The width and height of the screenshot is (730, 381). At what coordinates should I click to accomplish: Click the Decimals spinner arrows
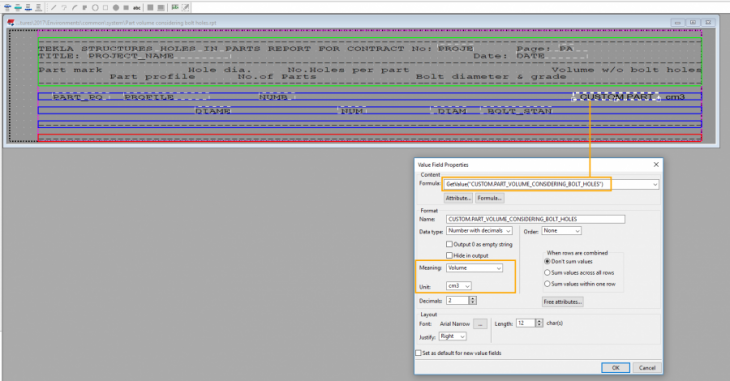tap(473, 300)
